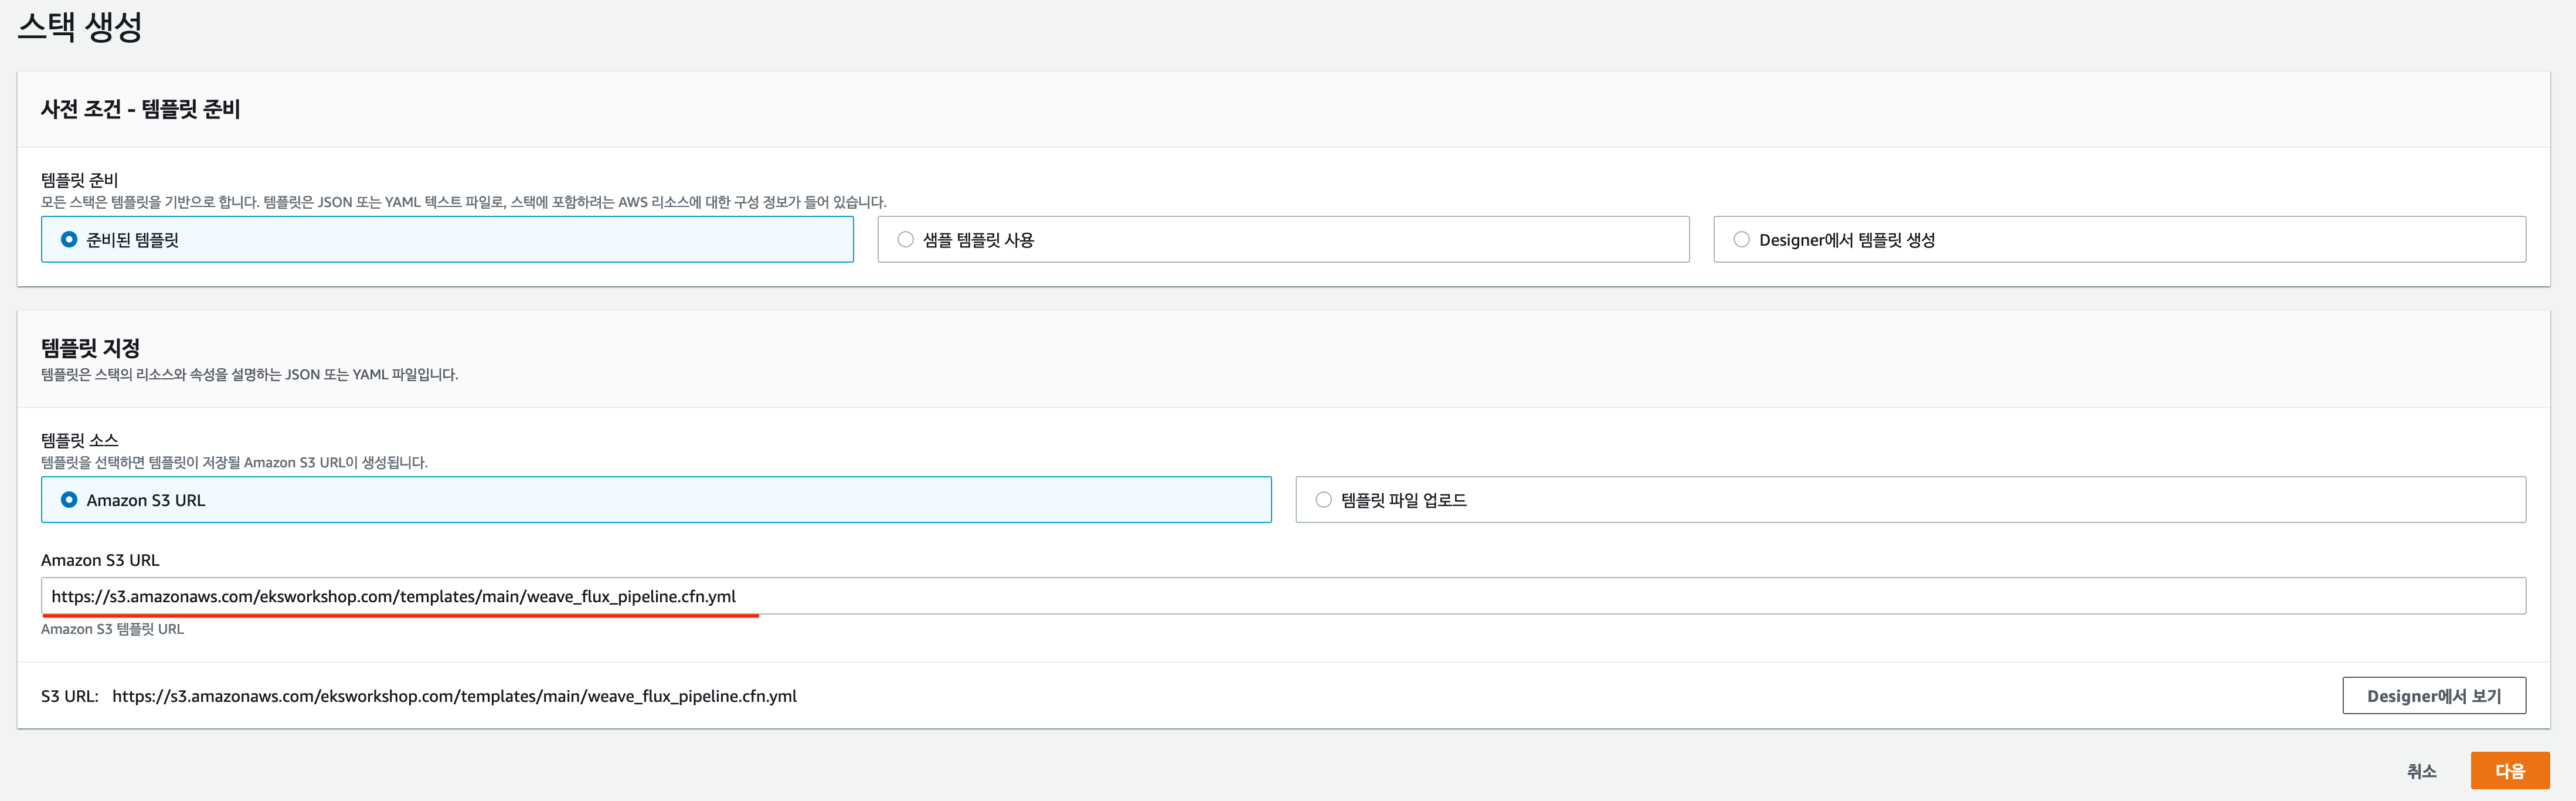2576x801 pixels.
Task: Click the Amazon S3 URL label above the input
Action: click(100, 560)
